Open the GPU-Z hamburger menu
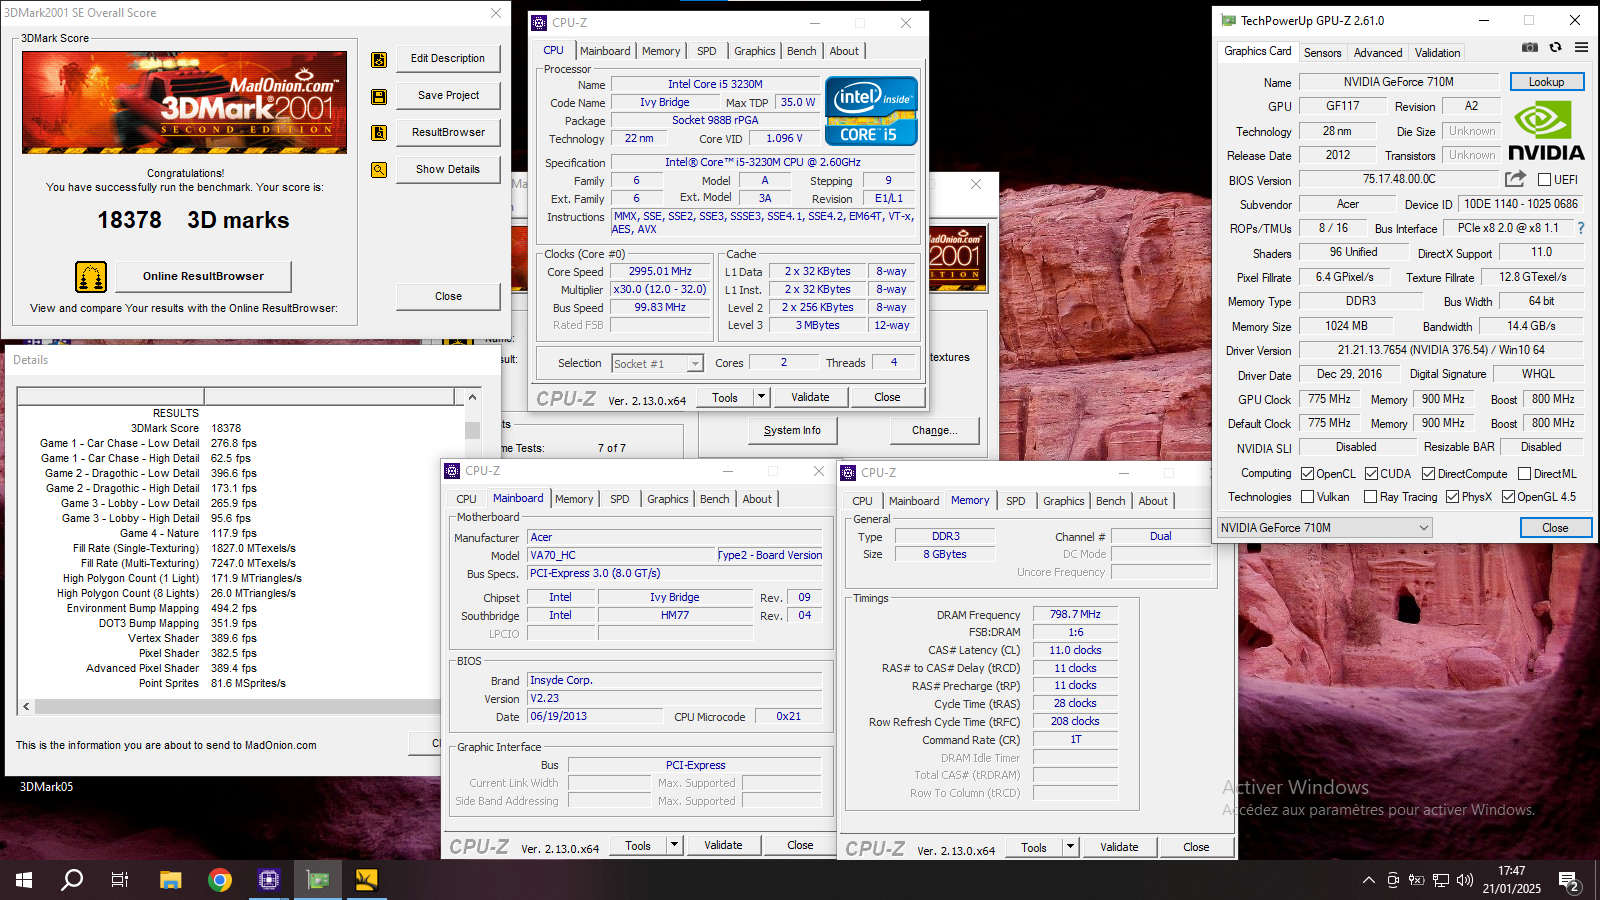 click(1581, 47)
